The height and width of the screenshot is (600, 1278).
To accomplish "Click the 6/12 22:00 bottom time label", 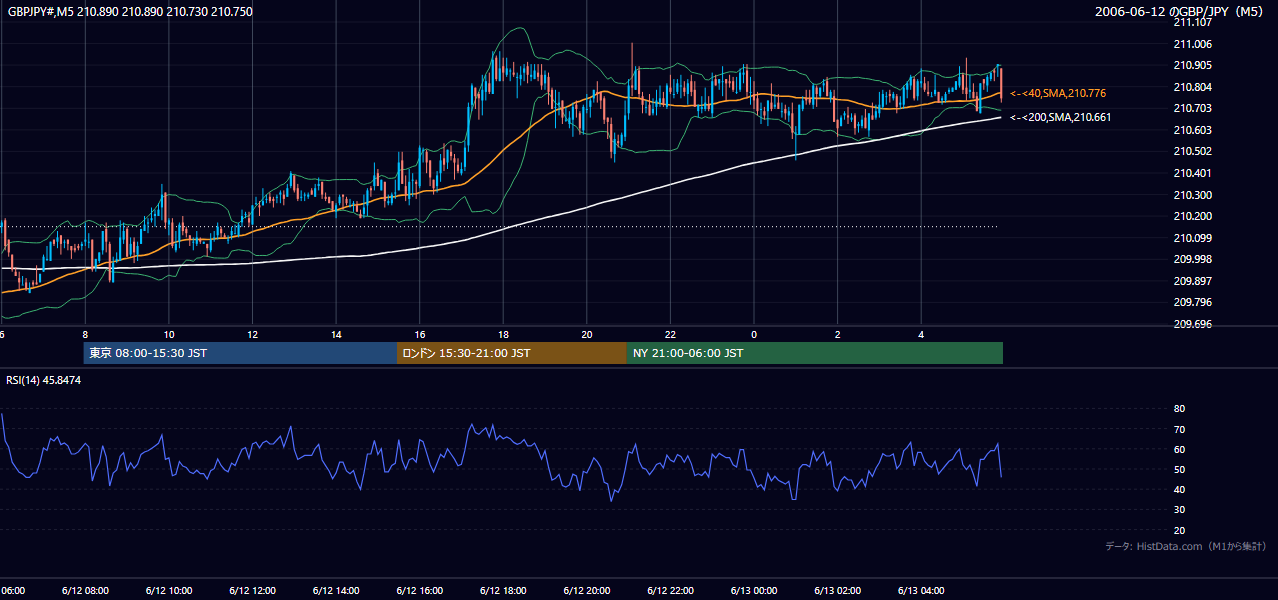I will coord(670,590).
